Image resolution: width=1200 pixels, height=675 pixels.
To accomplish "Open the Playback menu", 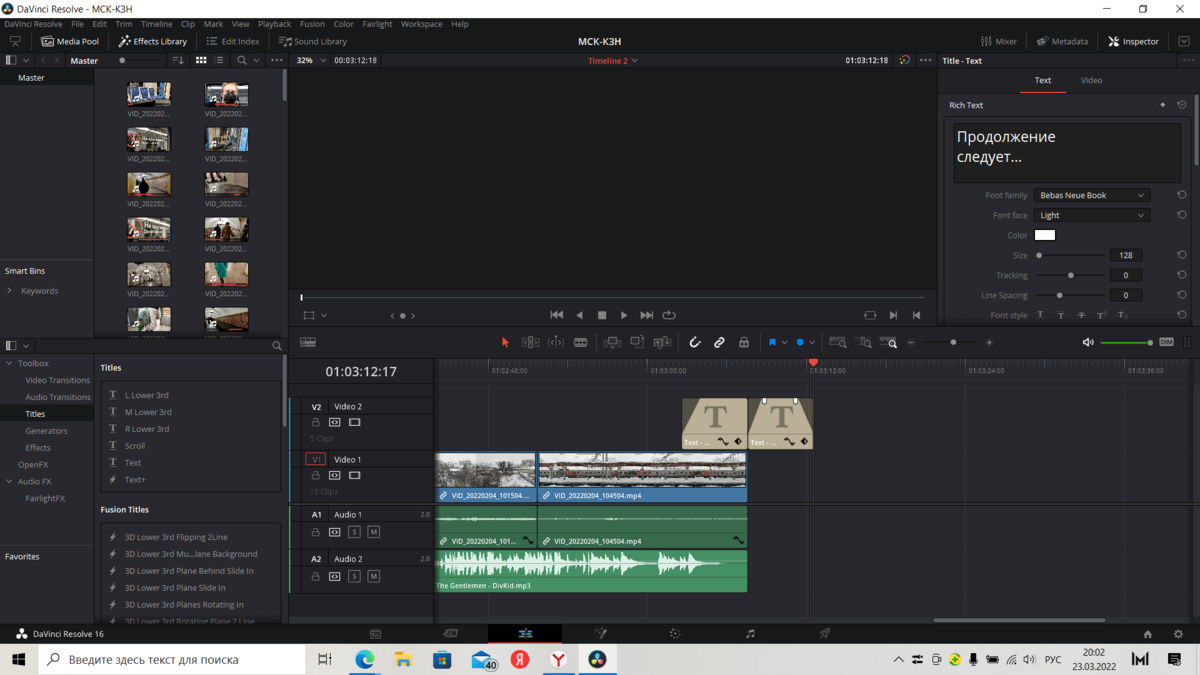I will (274, 23).
